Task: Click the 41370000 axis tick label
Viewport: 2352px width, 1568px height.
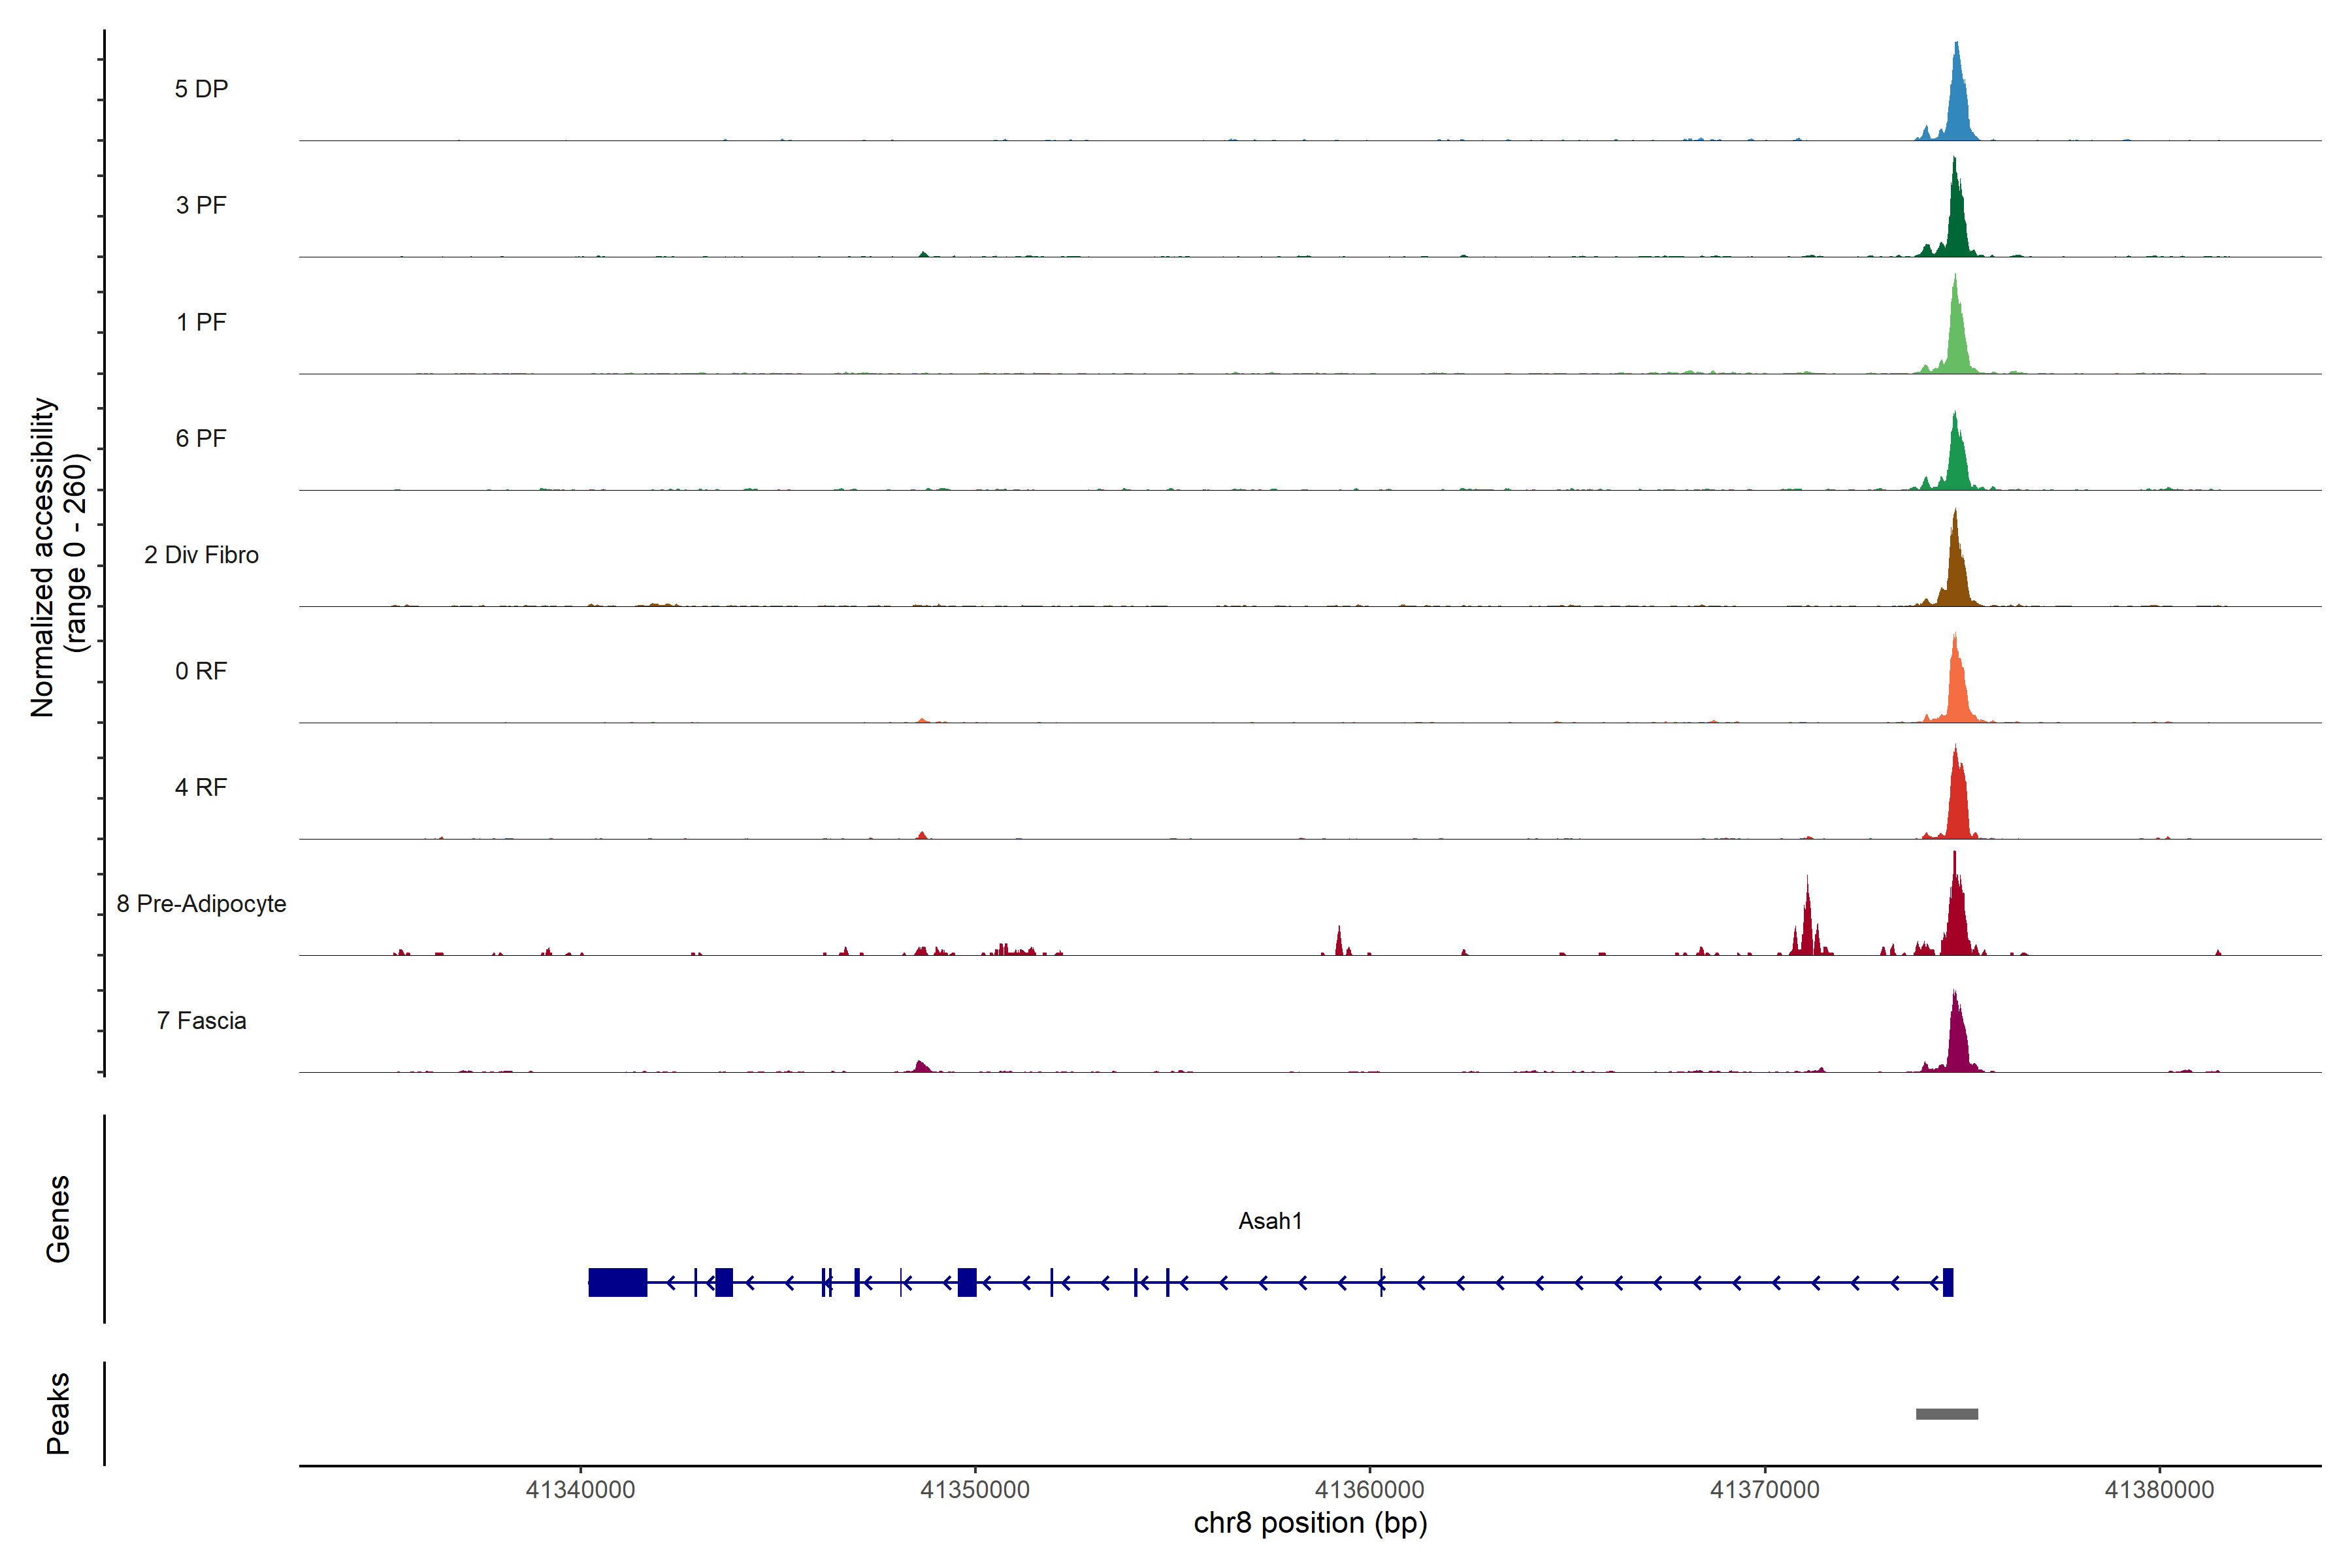Action: [x=1764, y=1489]
